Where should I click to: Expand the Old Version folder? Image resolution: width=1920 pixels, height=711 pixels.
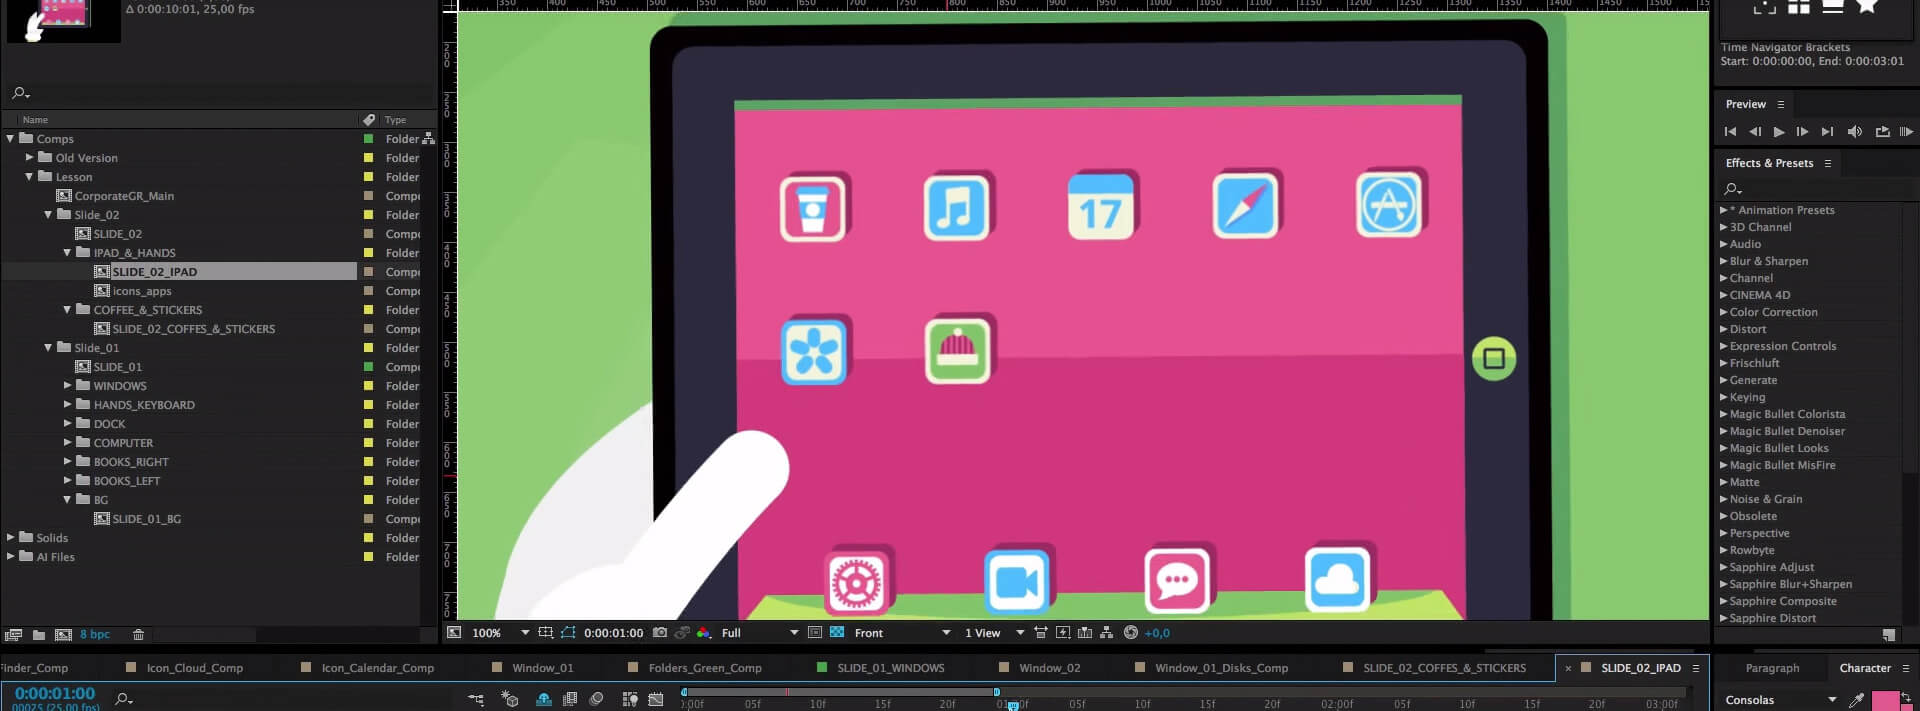point(29,158)
